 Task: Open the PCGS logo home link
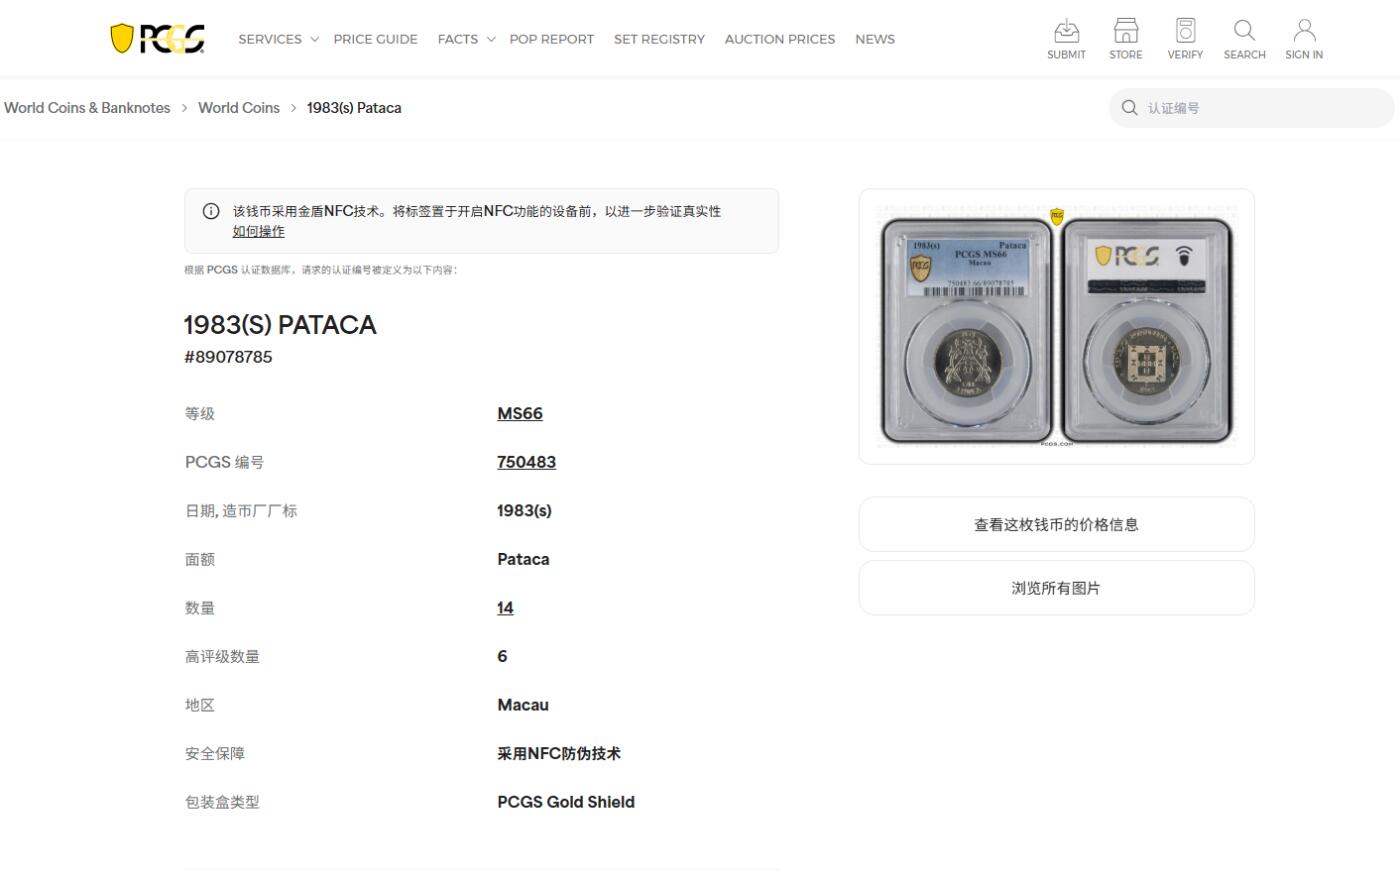[157, 39]
